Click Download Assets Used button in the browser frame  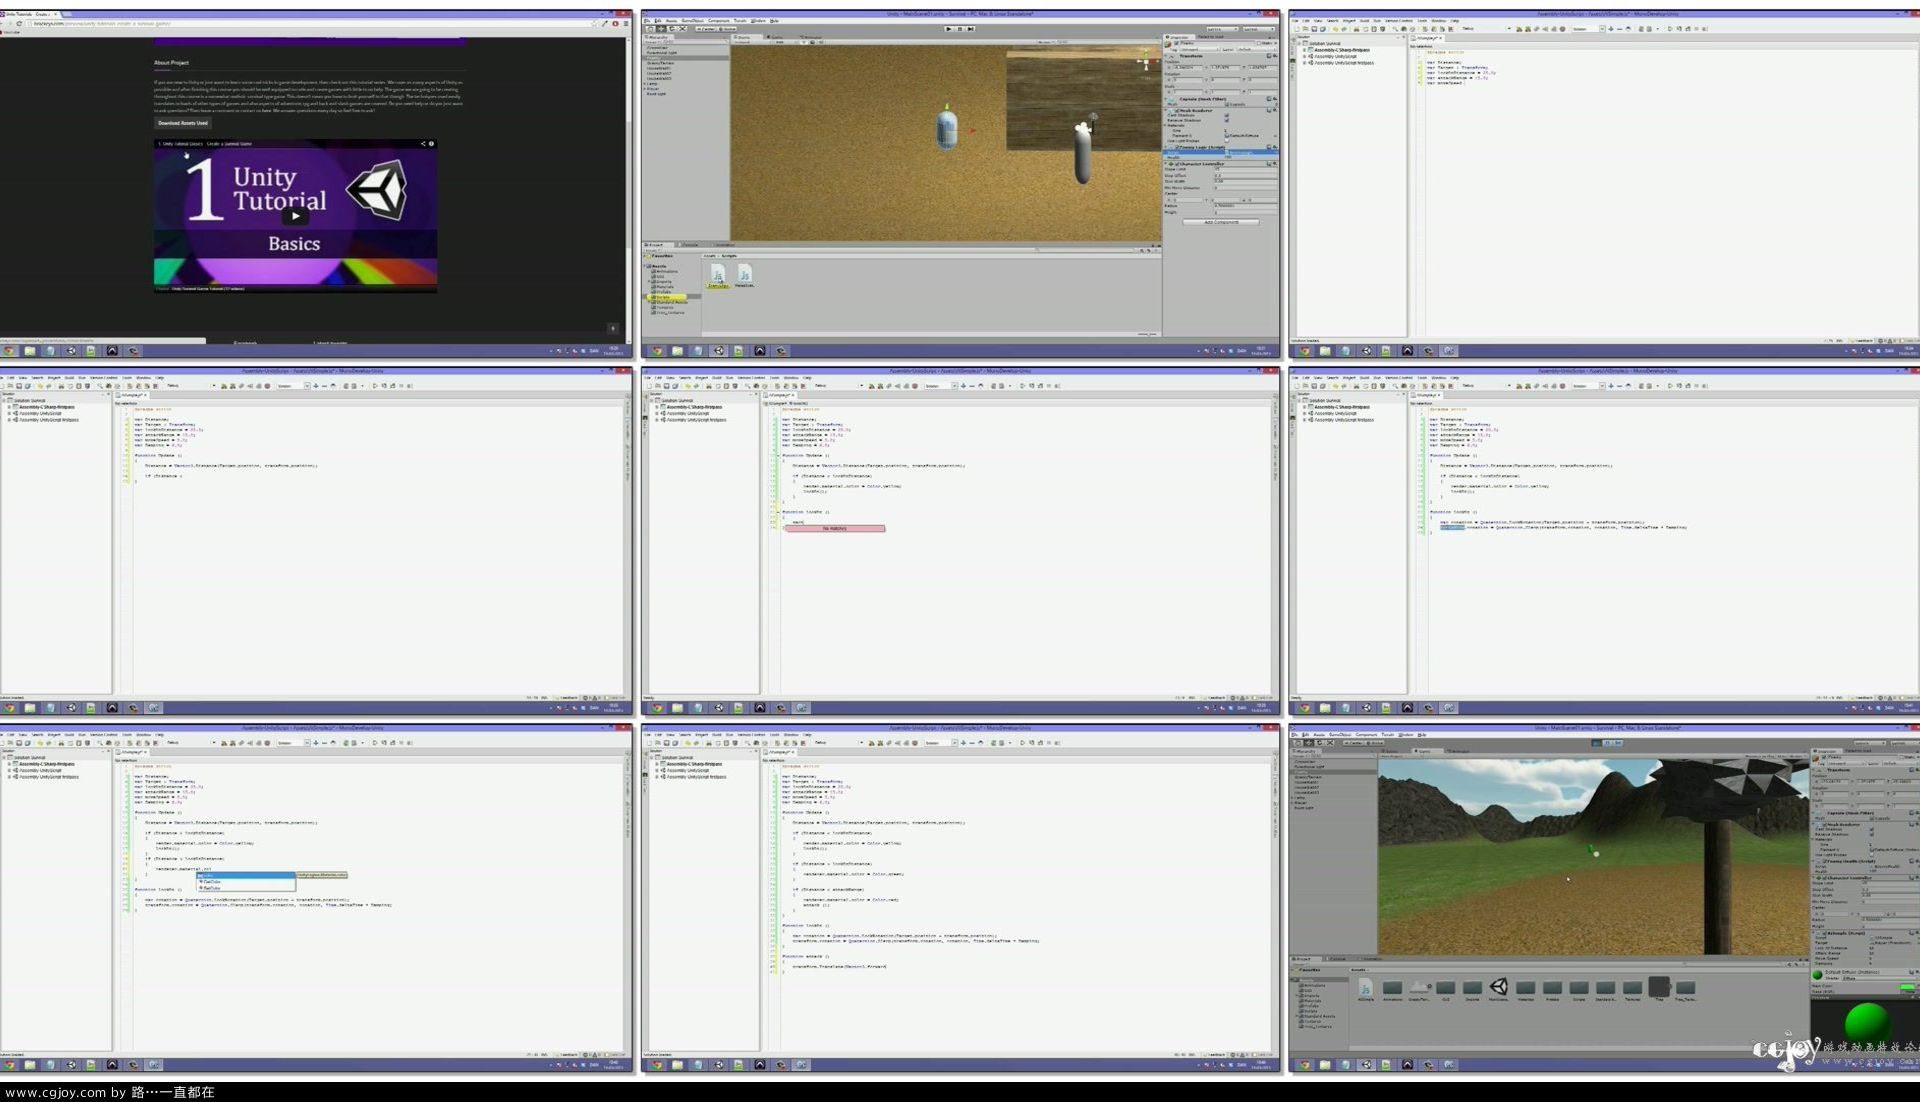(x=183, y=123)
